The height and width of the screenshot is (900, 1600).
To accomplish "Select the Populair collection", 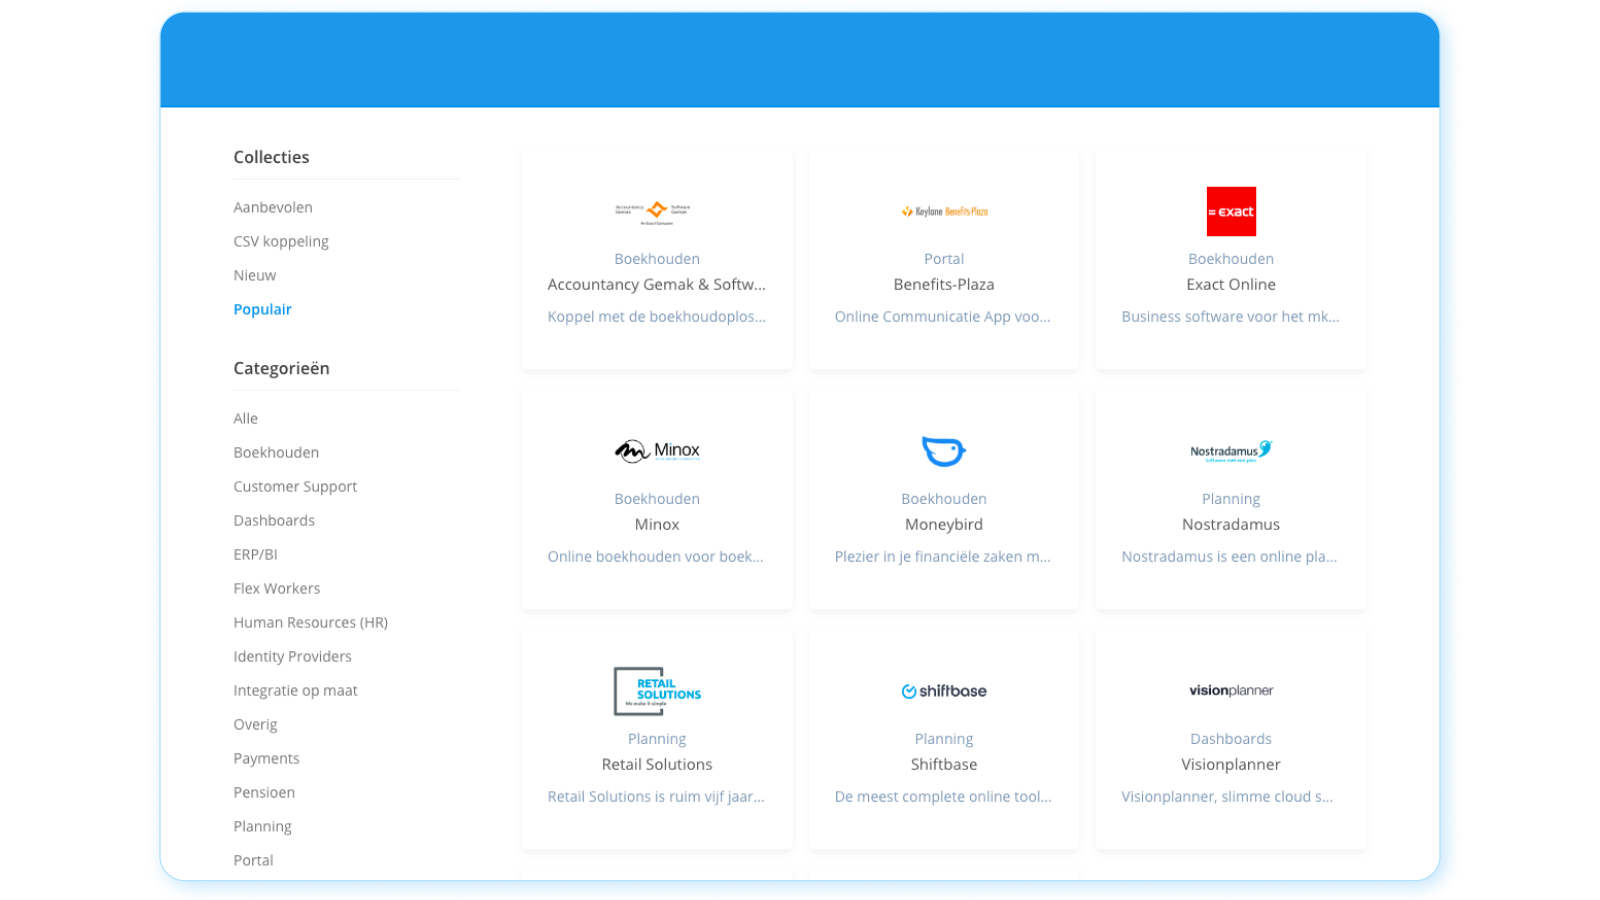I will 262,309.
